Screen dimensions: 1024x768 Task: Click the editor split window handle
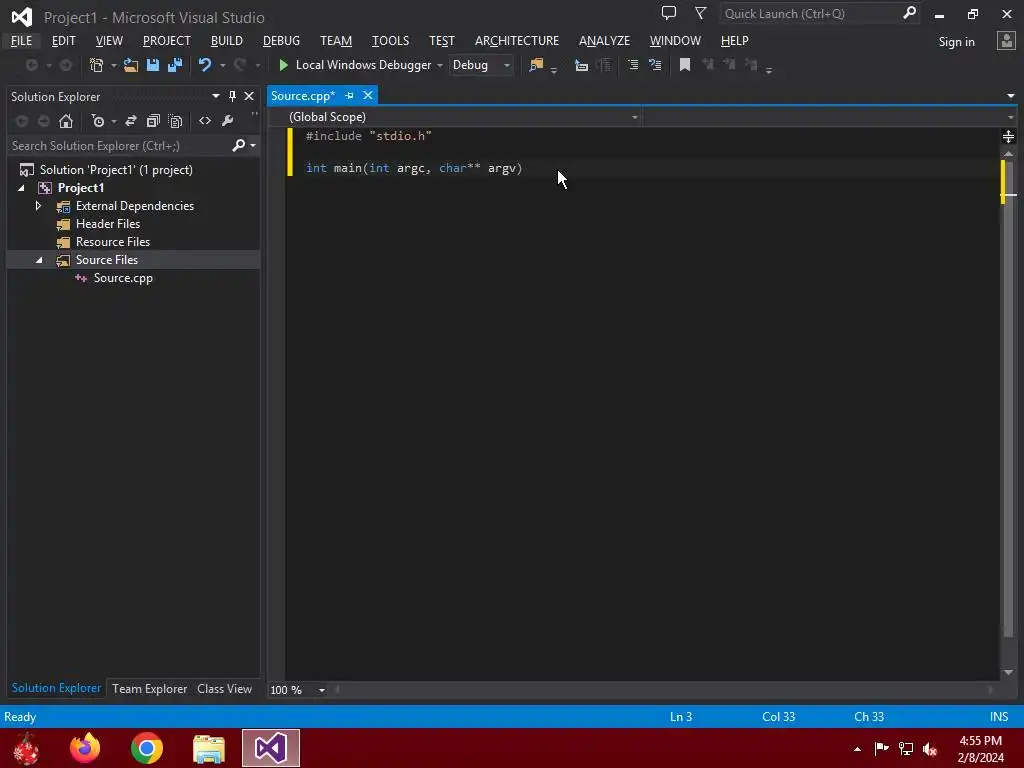tap(1008, 136)
